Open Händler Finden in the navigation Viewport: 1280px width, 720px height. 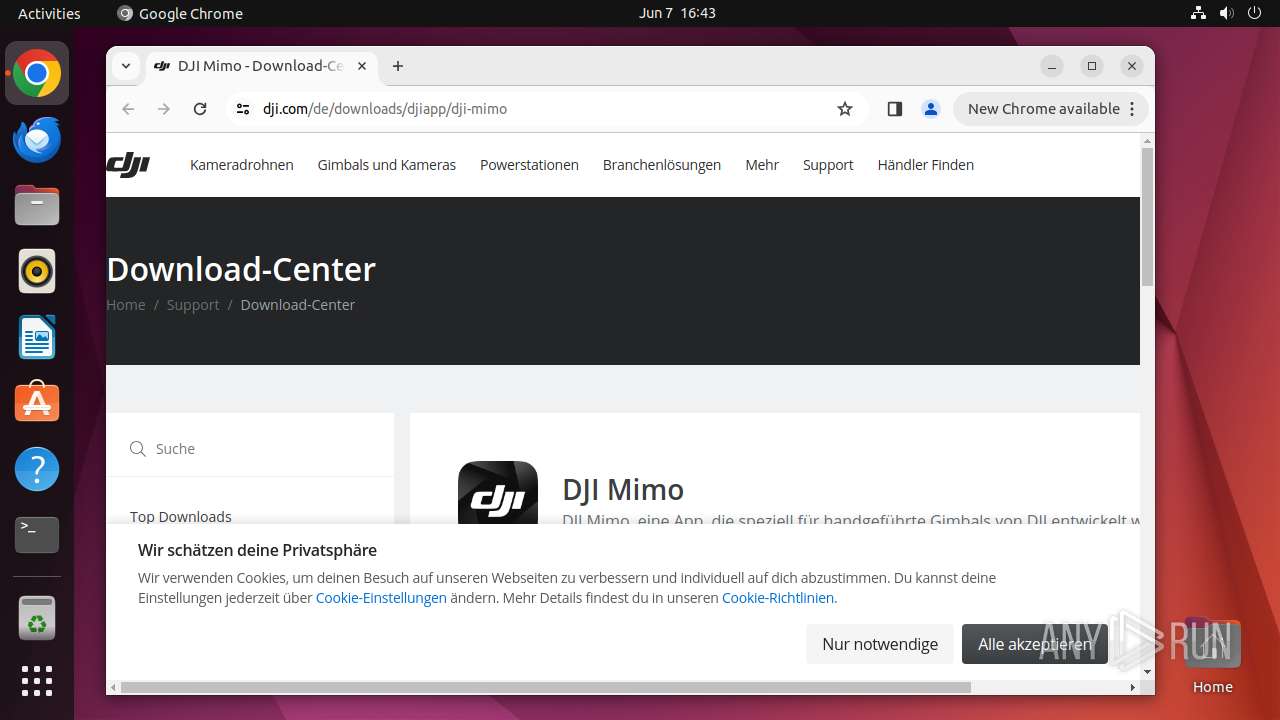click(x=926, y=165)
